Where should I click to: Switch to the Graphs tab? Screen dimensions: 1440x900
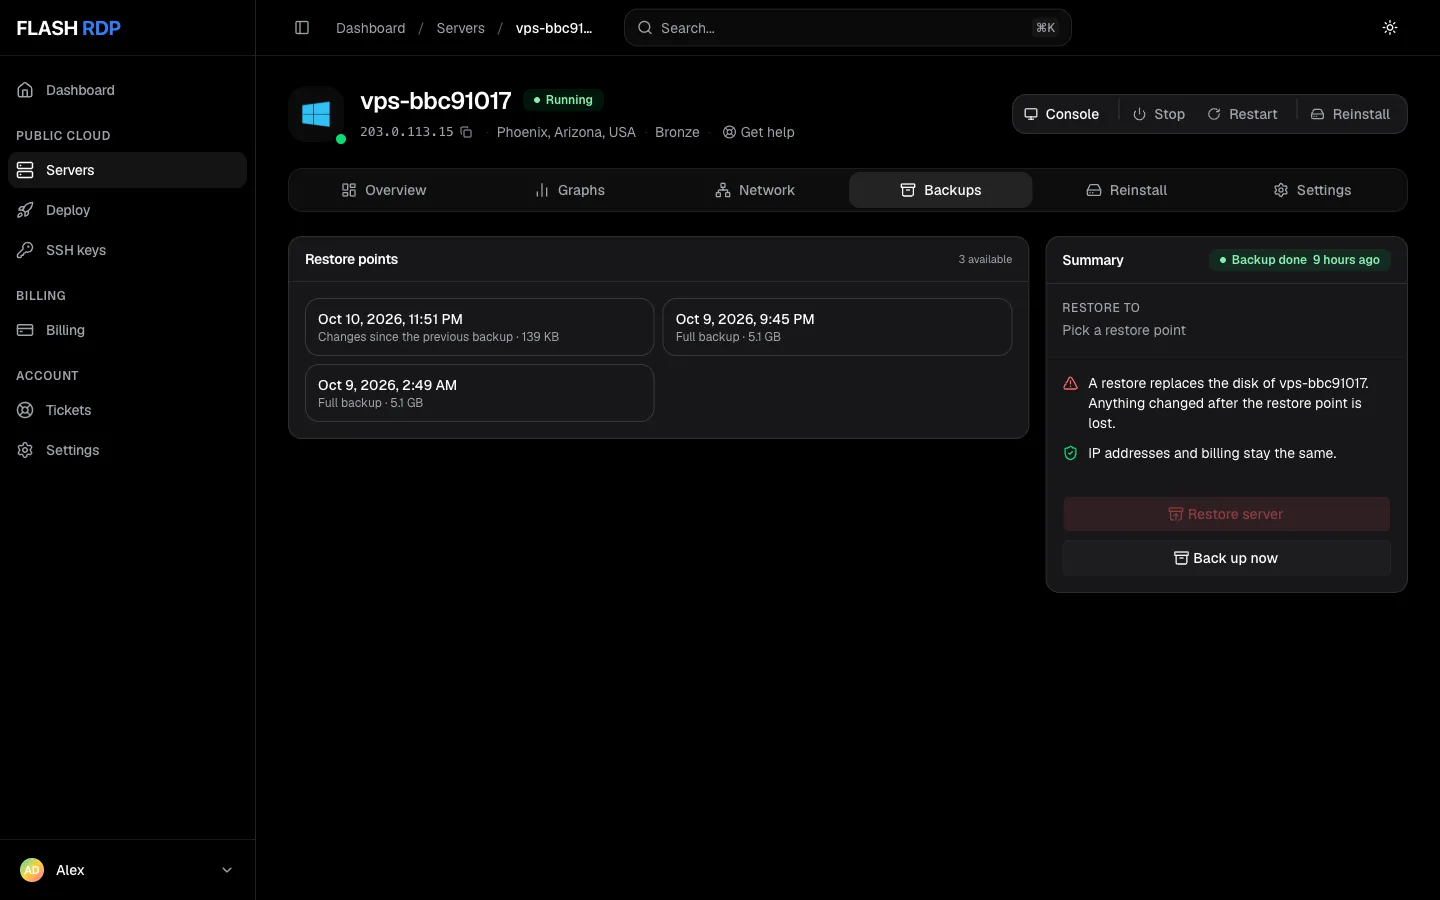coord(570,190)
